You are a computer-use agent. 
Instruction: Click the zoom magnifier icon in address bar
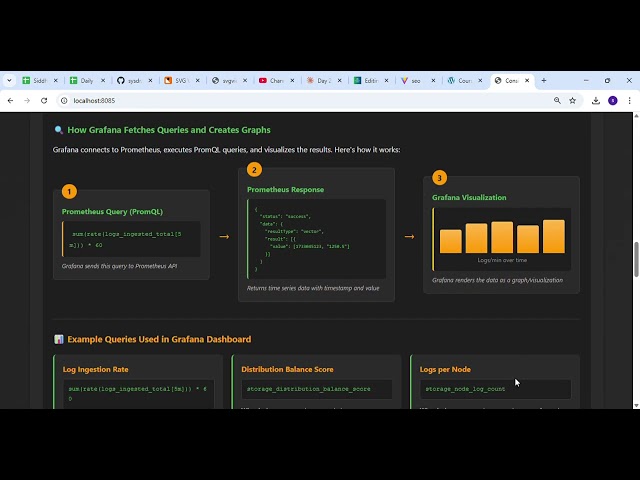(x=557, y=100)
